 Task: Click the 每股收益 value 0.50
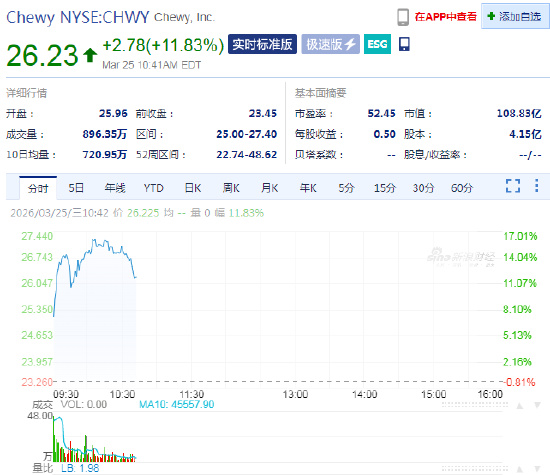click(x=384, y=134)
